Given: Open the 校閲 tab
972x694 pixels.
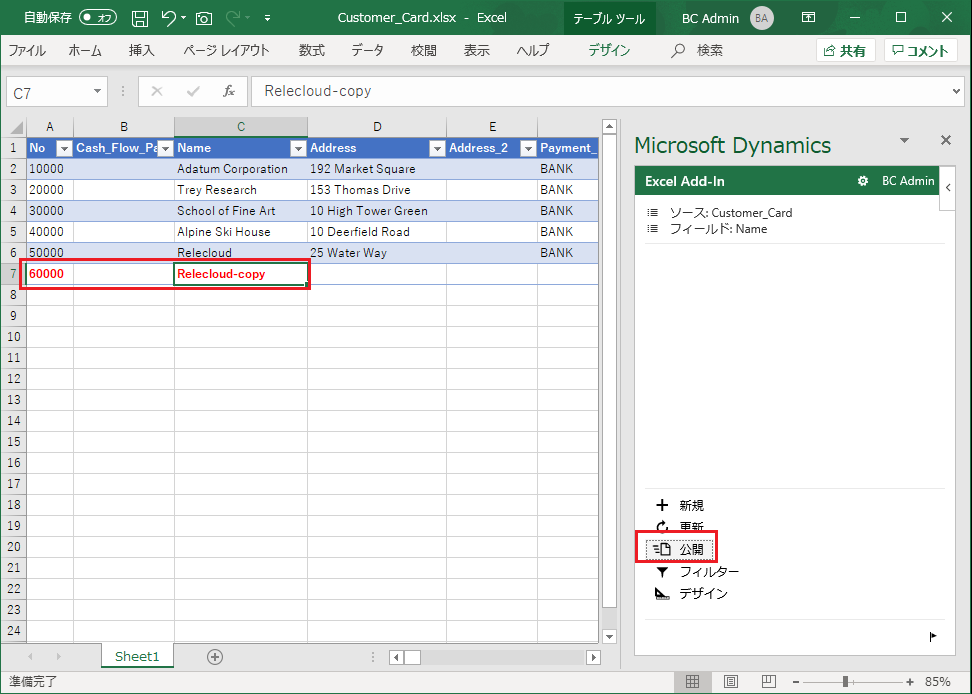Looking at the screenshot, I should 424,50.
